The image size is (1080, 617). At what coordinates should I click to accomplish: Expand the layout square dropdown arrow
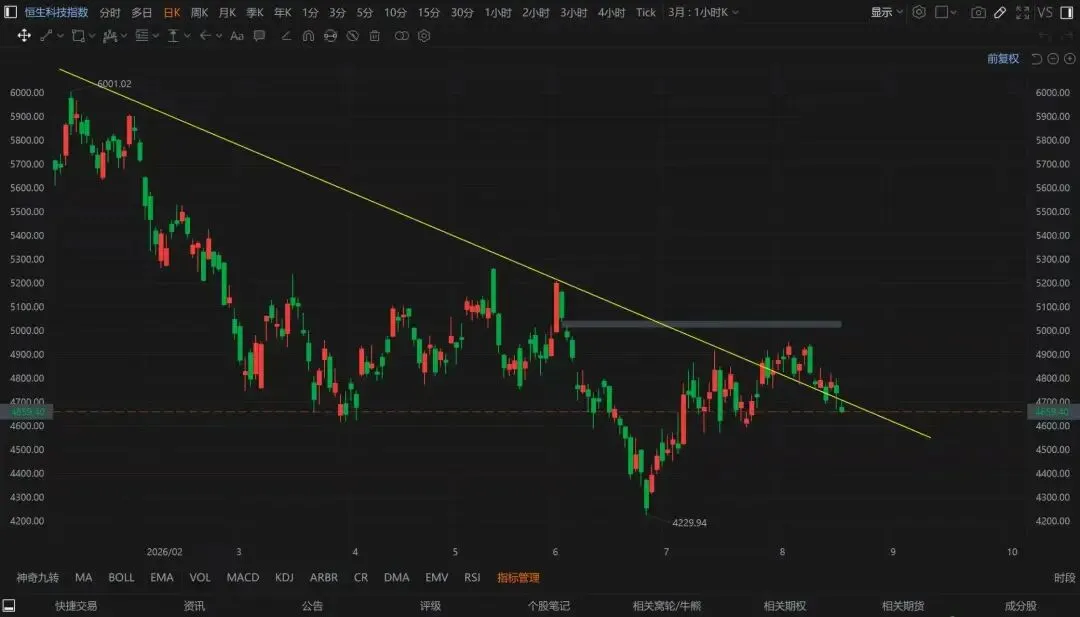click(x=953, y=12)
